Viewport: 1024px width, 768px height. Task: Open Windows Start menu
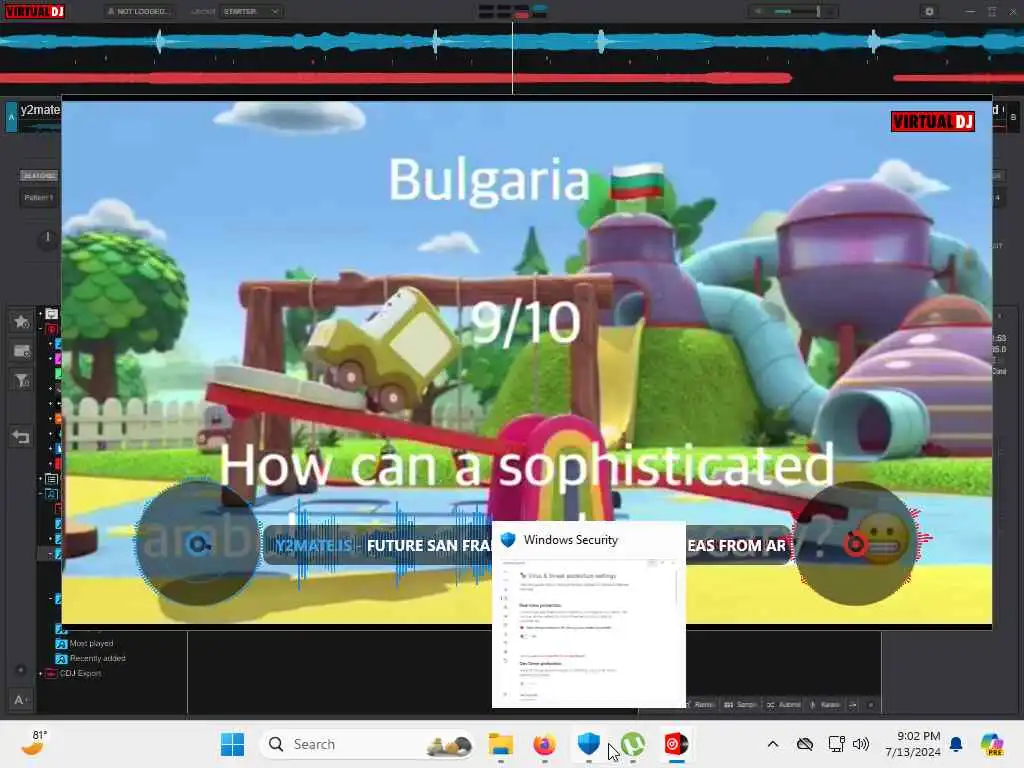(232, 744)
